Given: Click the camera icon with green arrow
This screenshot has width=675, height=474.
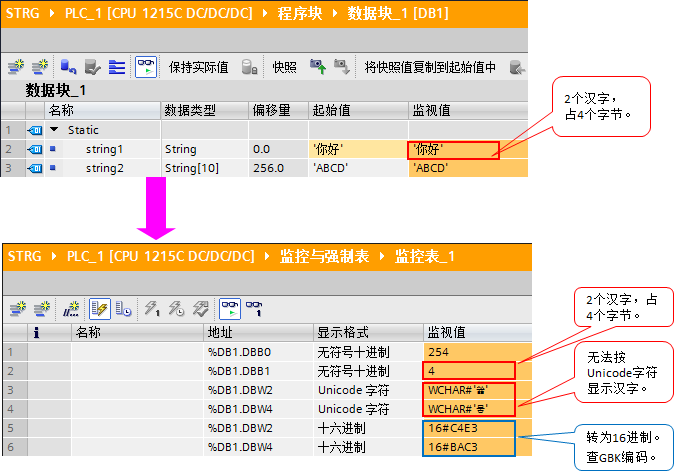Looking at the screenshot, I should (318, 67).
